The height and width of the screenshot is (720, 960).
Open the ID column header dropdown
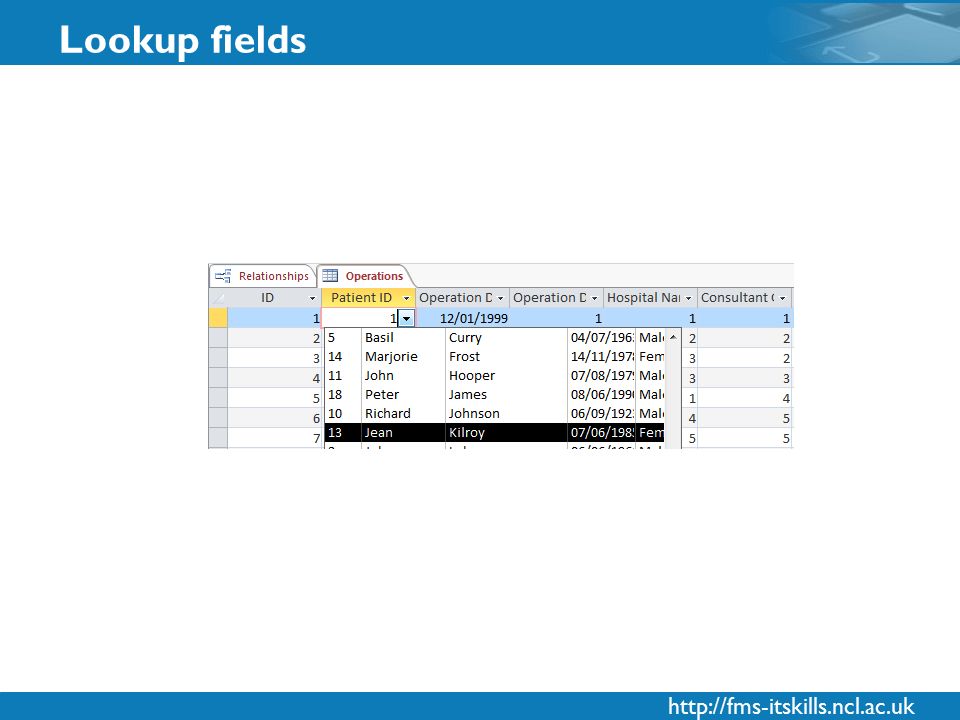coord(312,298)
